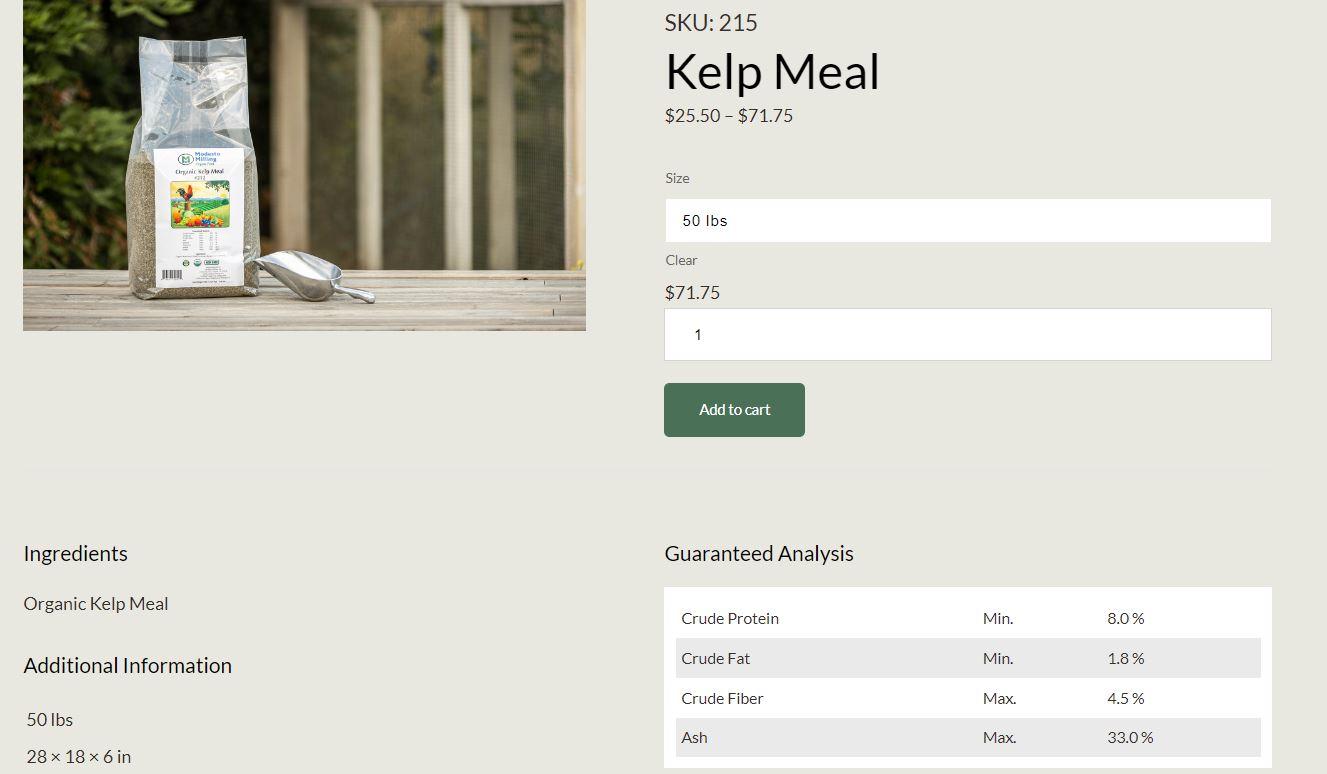Select the Crude Fat table row

pyautogui.click(x=967, y=658)
